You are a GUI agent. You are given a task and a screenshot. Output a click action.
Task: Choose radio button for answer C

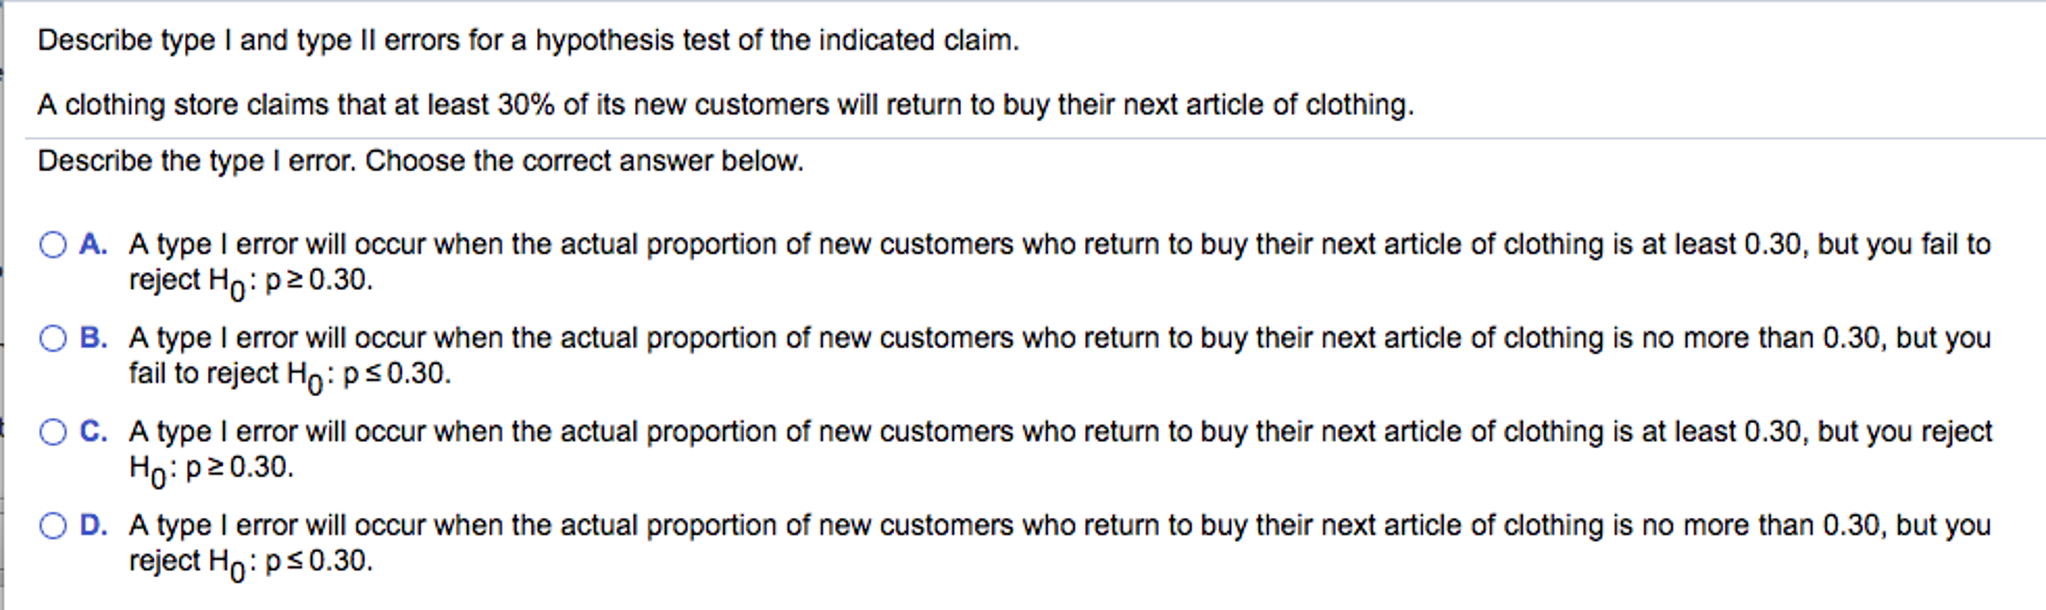click(53, 432)
